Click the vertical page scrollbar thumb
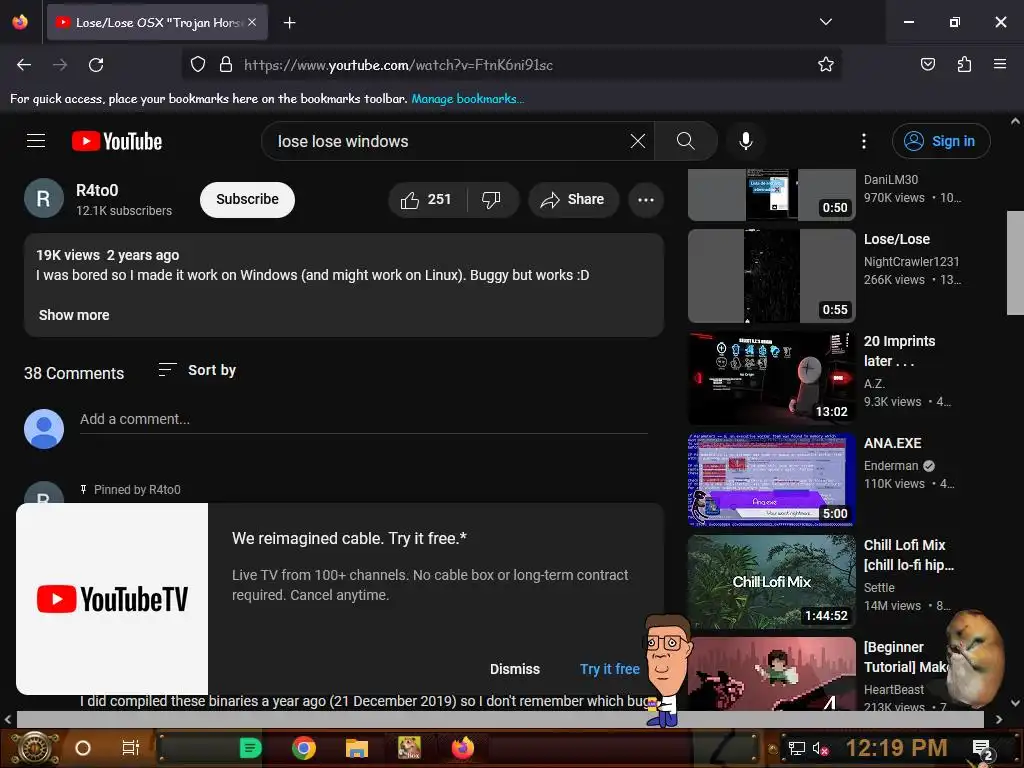 click(1015, 263)
